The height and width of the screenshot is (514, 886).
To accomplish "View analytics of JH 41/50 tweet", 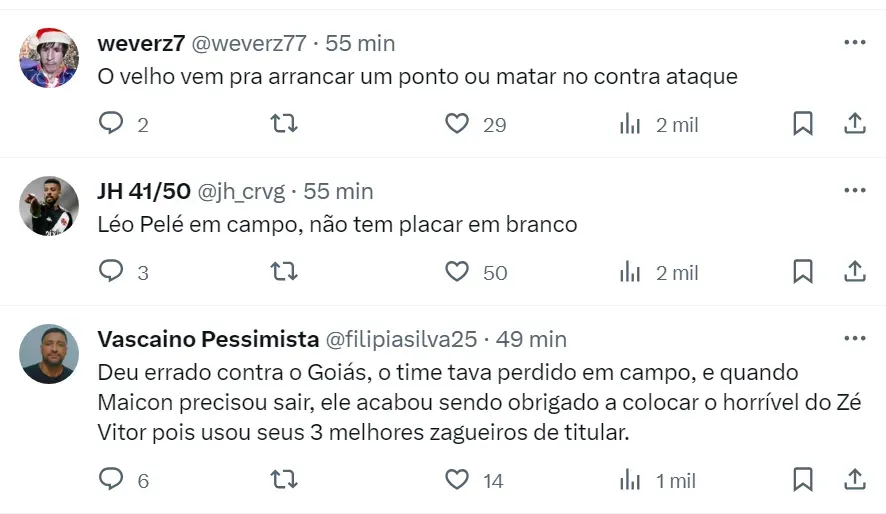I will [630, 272].
